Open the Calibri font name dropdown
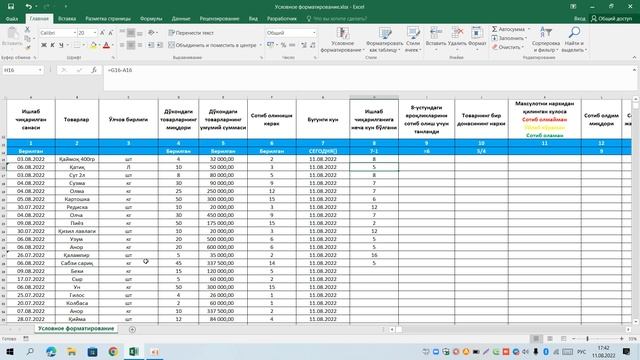Viewport: 640px width, 360px height. pyautogui.click(x=74, y=33)
